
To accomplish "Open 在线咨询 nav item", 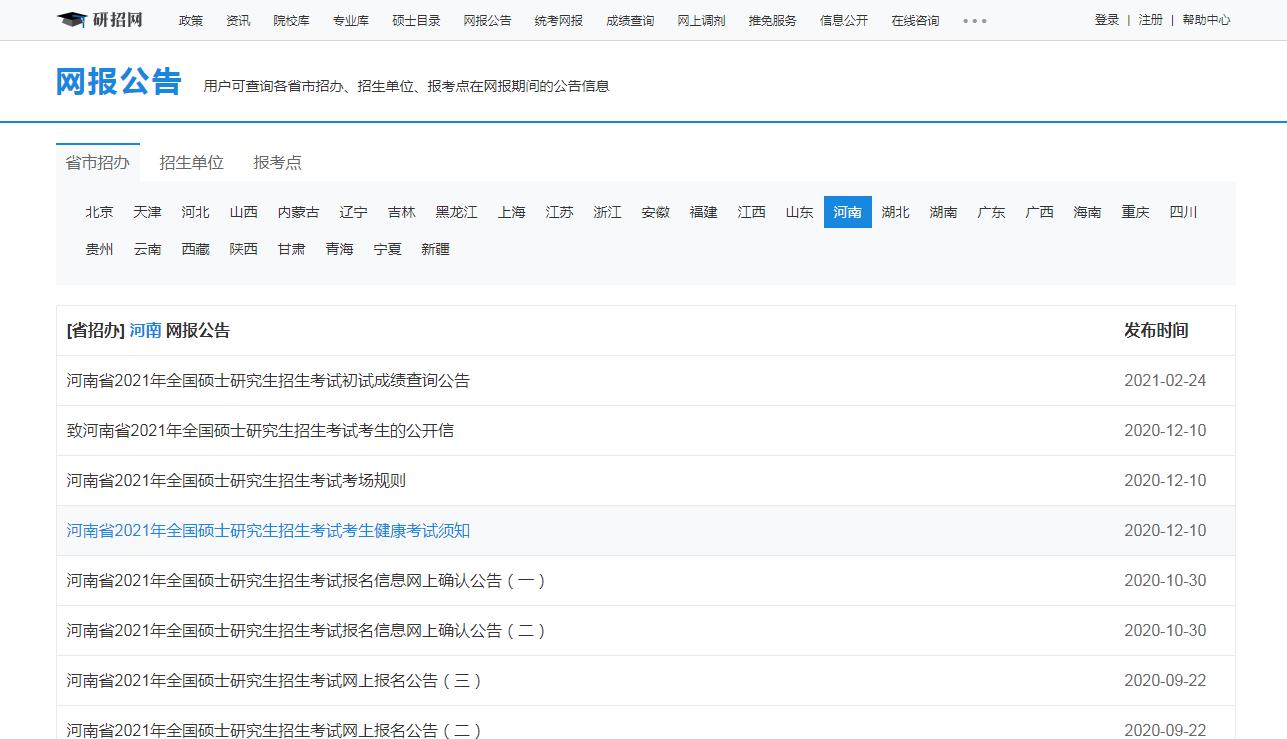I will [915, 20].
